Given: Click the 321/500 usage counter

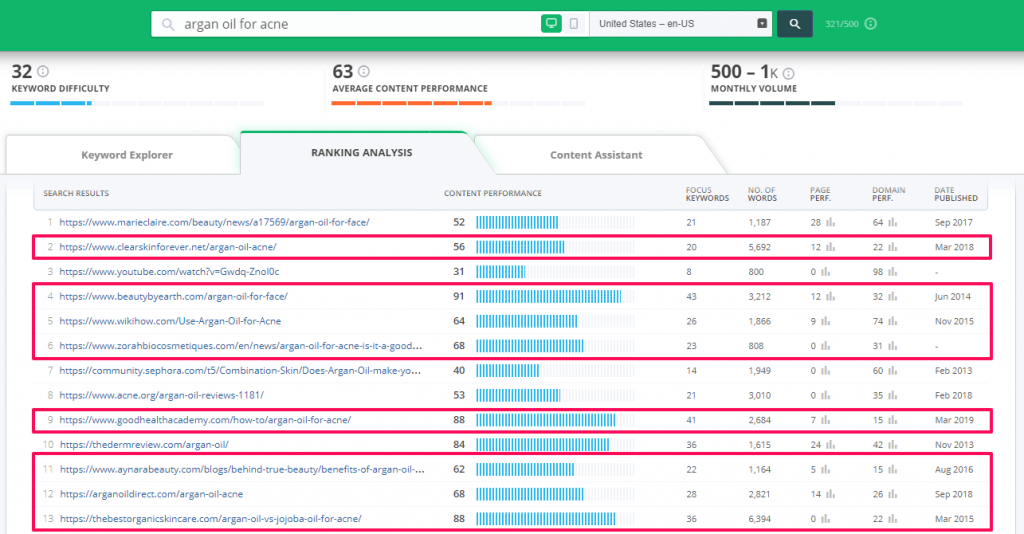Looking at the screenshot, I should coord(842,24).
